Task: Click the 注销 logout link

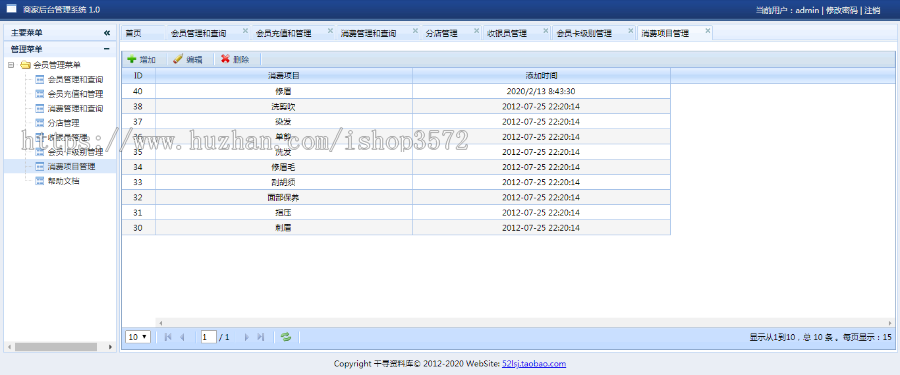Action: tap(872, 10)
